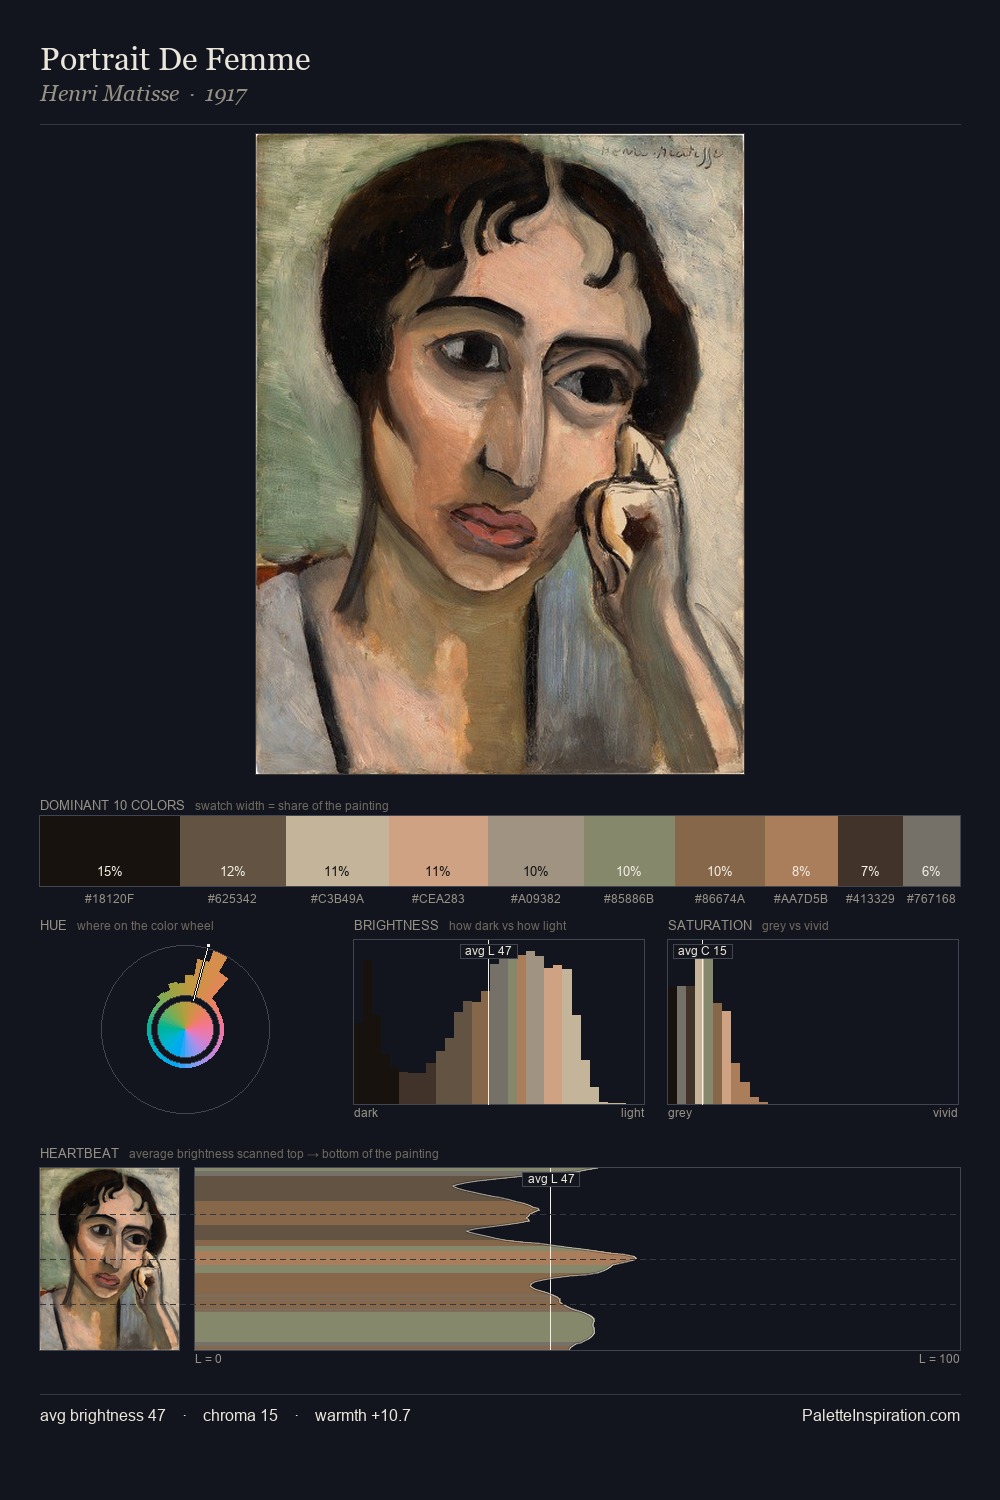Pick the #413329 dark brown swatch
Image resolution: width=1000 pixels, height=1500 pixels.
coord(870,851)
